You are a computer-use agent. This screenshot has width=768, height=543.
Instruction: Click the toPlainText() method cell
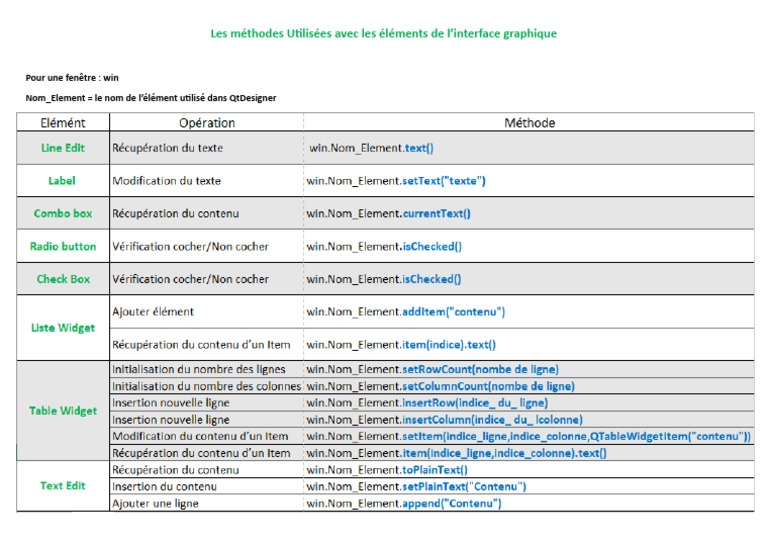coord(387,470)
